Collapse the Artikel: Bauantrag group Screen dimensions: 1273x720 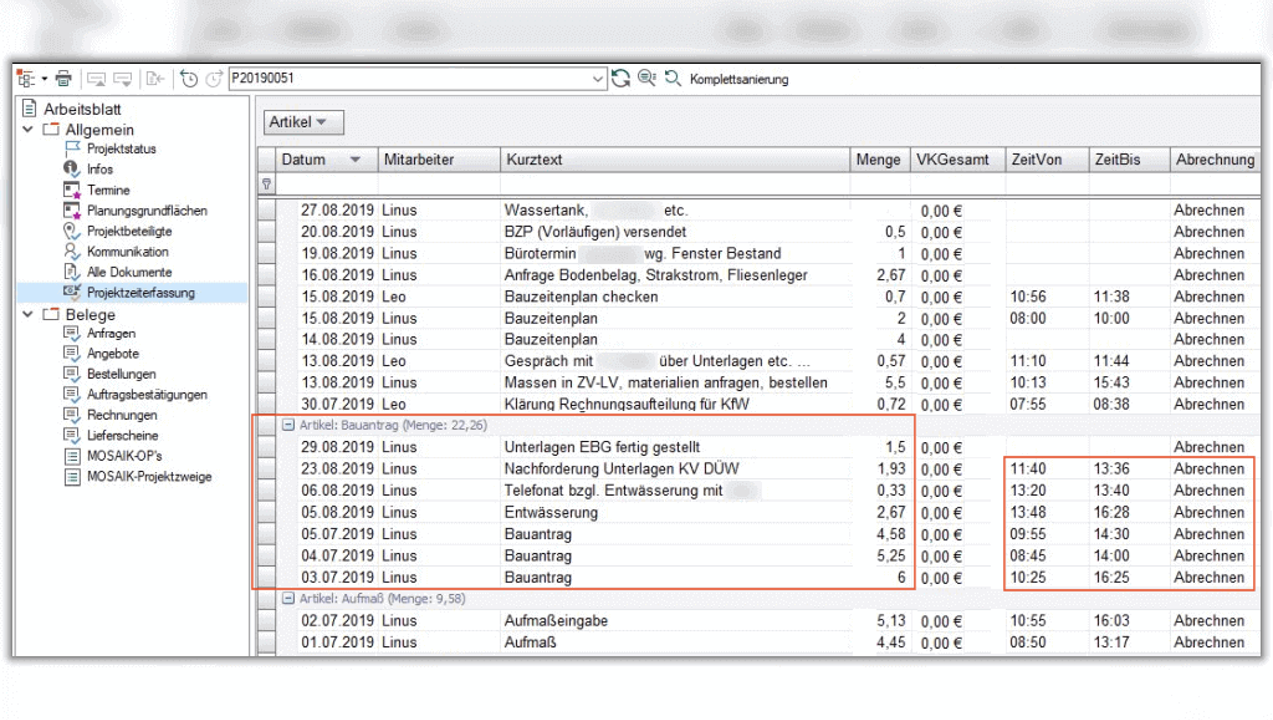click(289, 426)
